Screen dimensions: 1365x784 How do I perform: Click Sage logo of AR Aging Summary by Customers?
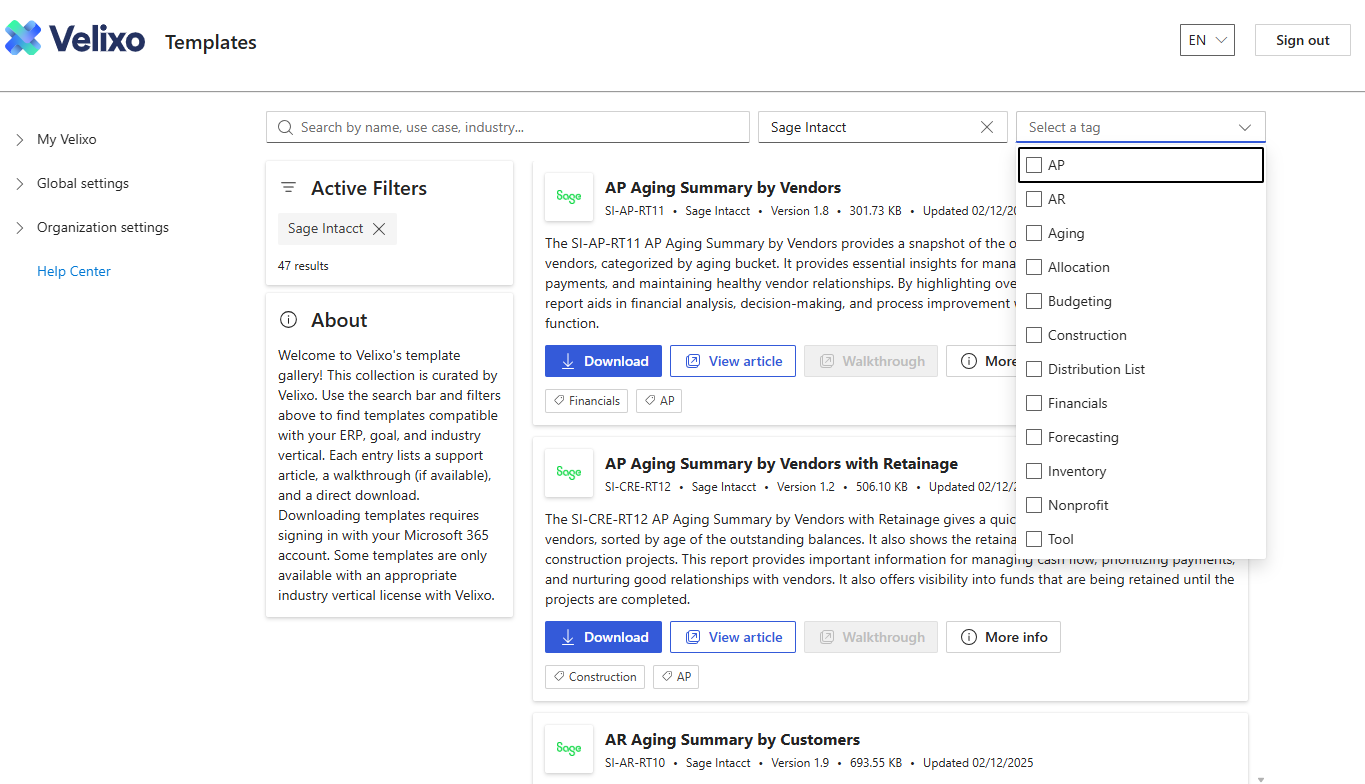point(569,748)
